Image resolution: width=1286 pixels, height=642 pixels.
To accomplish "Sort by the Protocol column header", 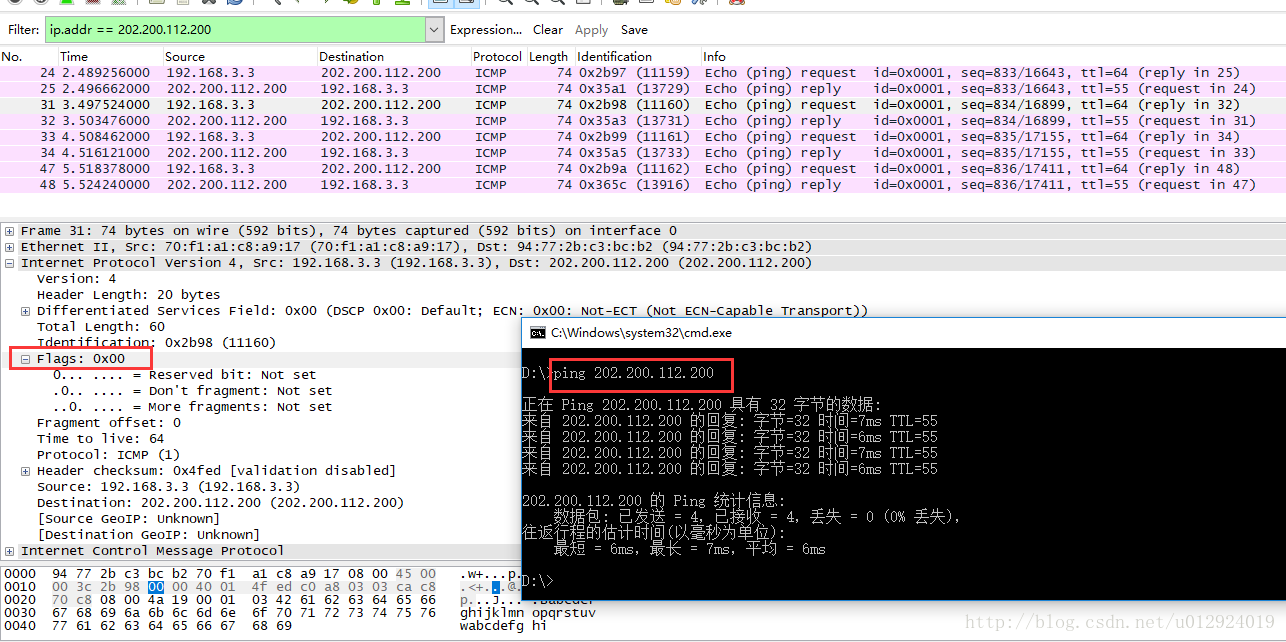I will 498,57.
